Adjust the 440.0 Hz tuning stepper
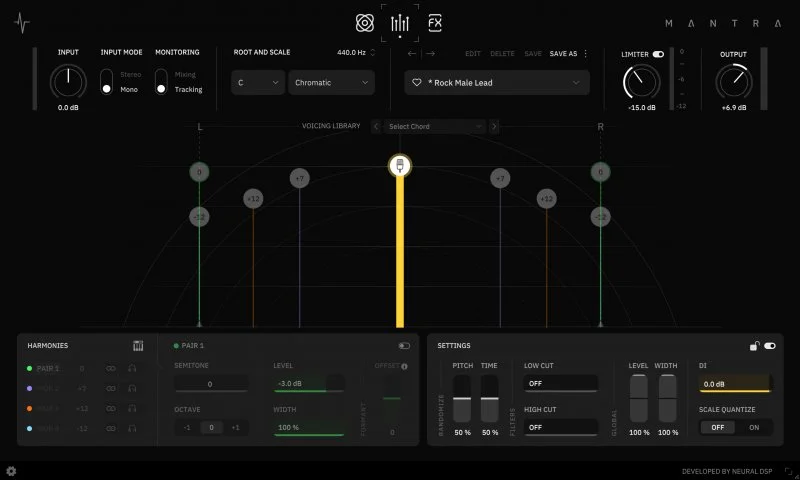 coord(372,53)
